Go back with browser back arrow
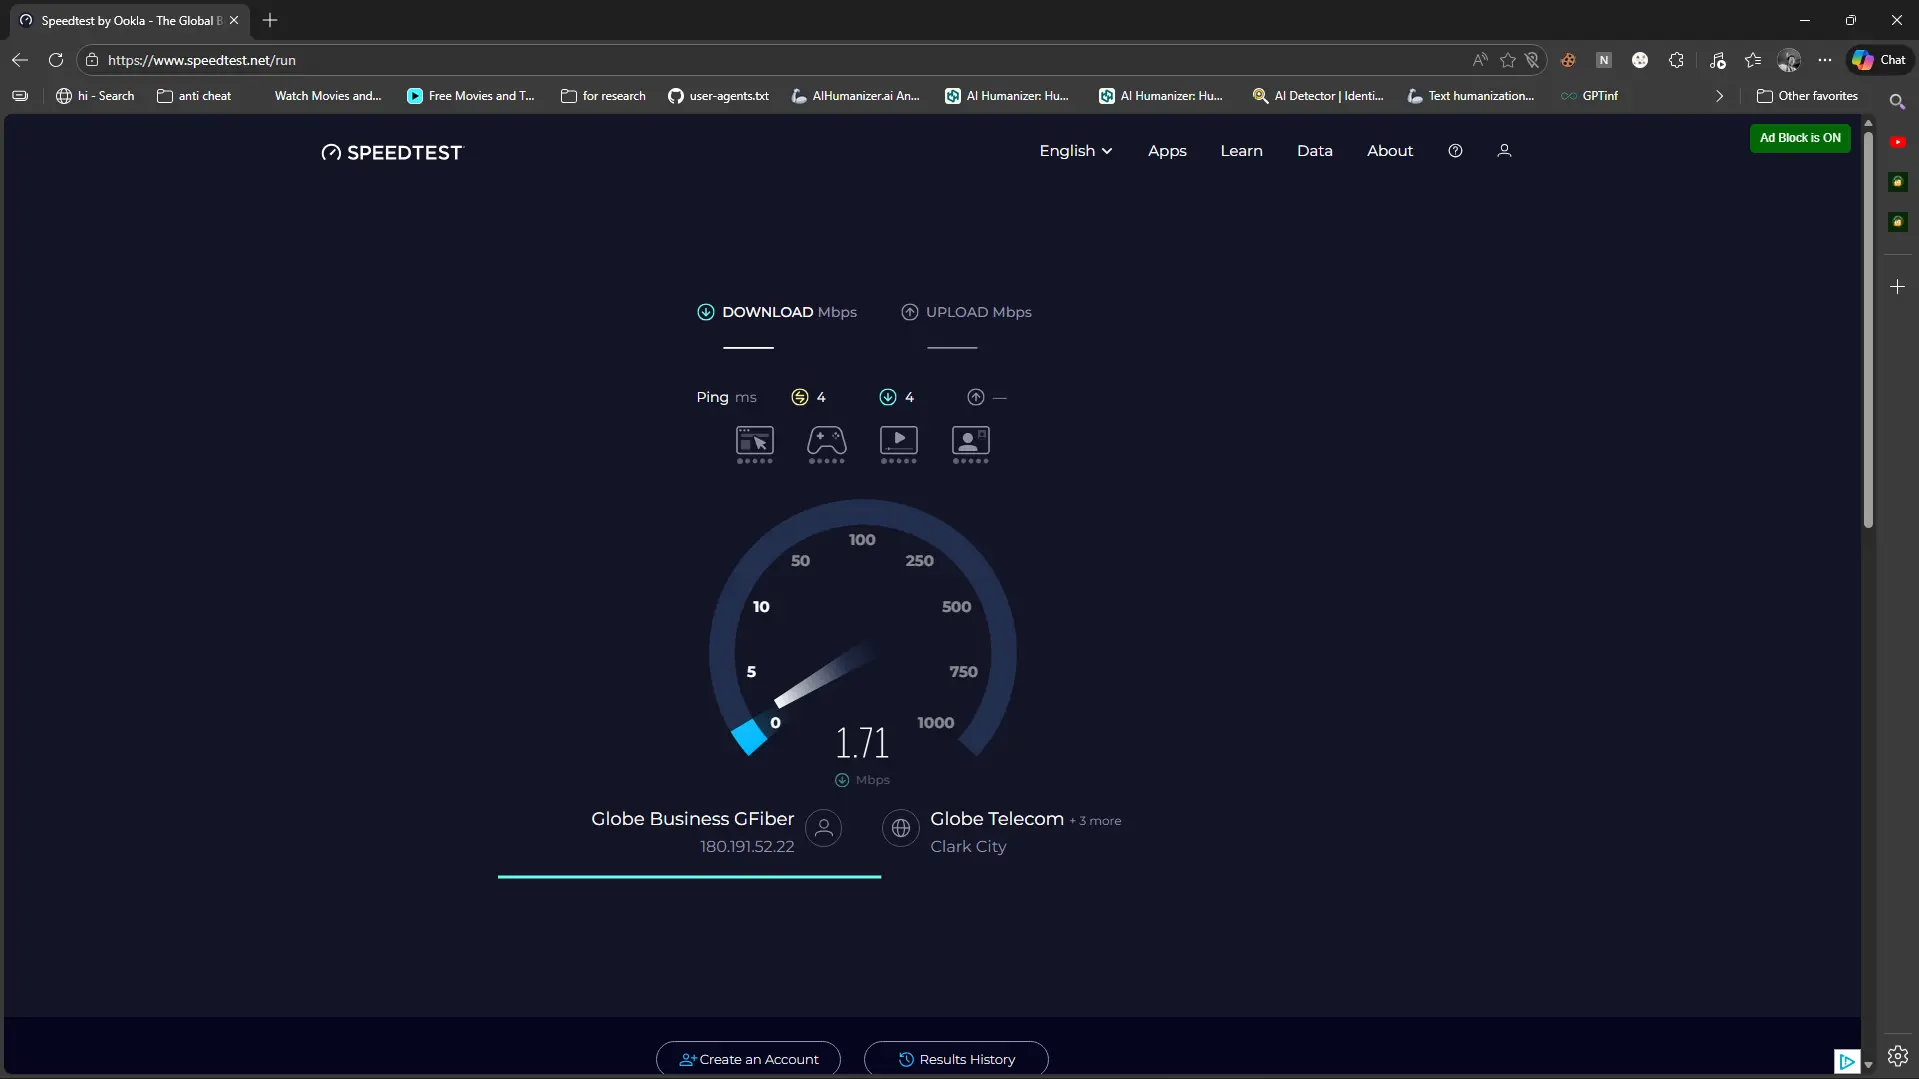This screenshot has width=1919, height=1079. point(20,60)
